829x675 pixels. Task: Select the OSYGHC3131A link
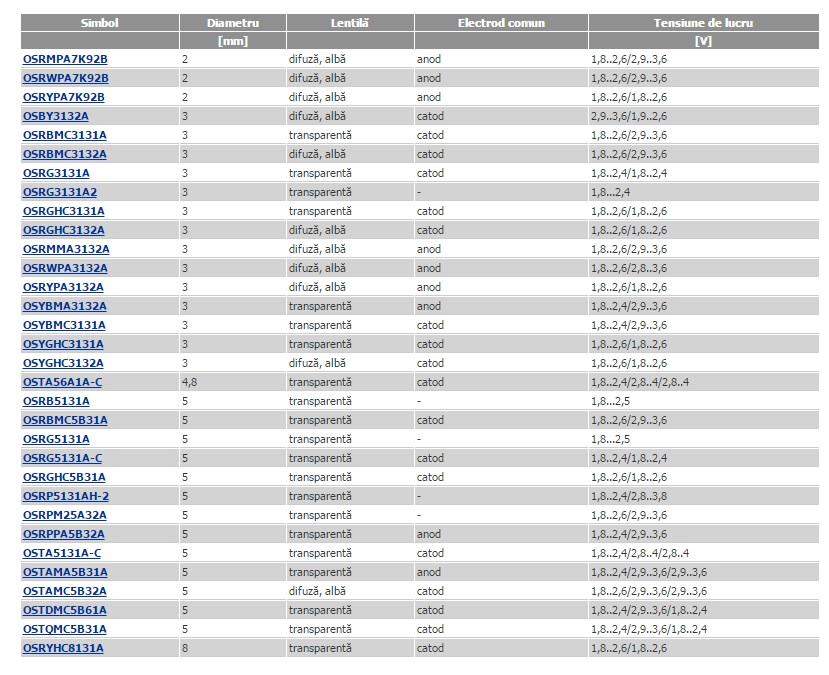63,345
